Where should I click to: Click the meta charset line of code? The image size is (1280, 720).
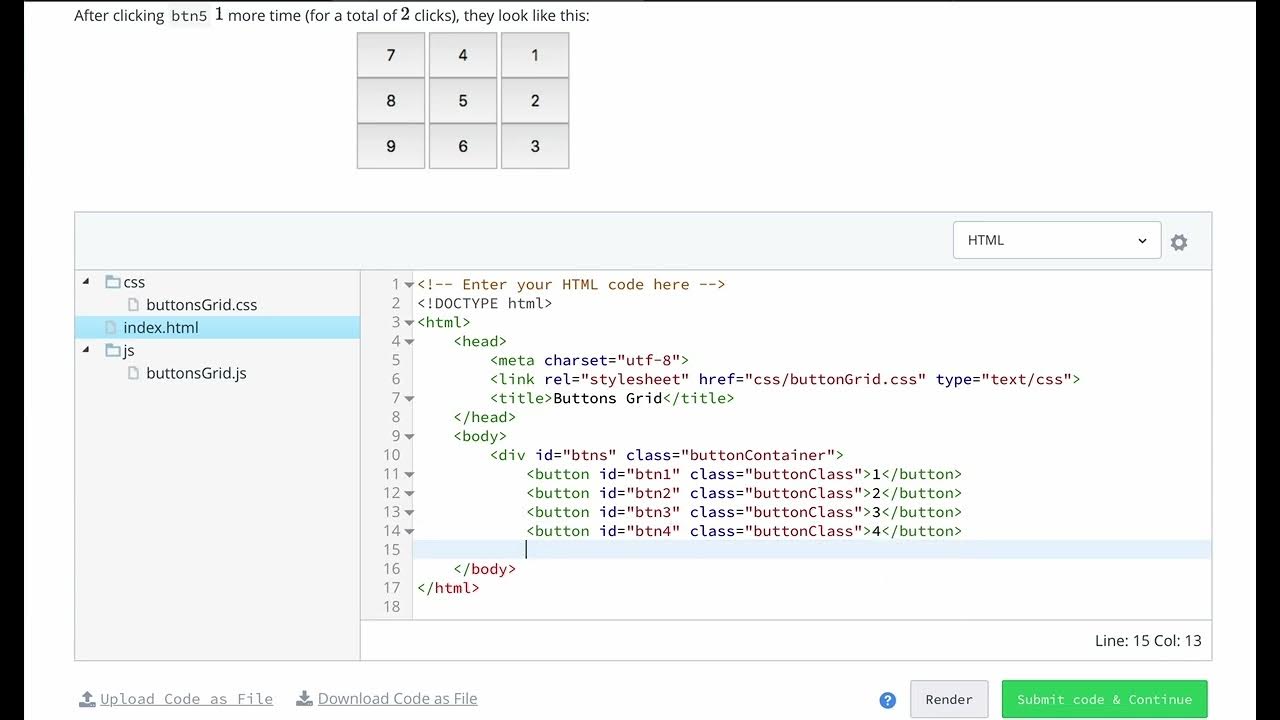click(589, 361)
